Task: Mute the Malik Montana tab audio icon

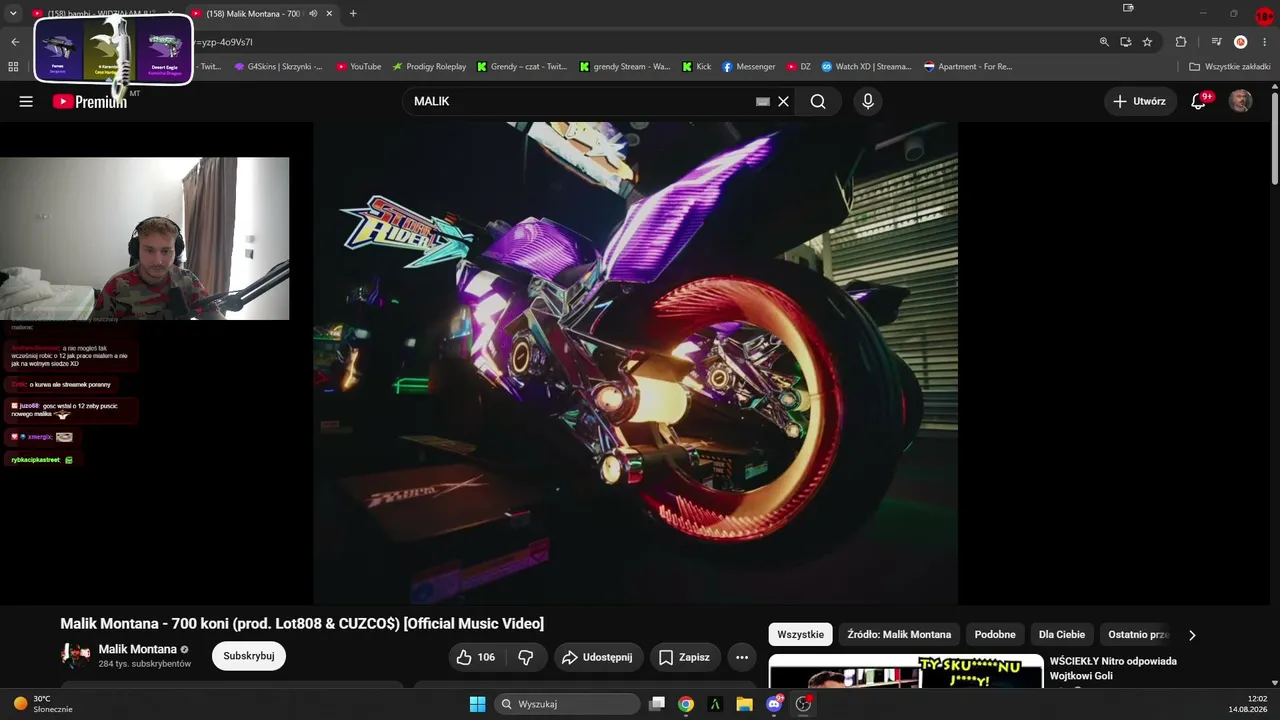Action: [x=314, y=13]
